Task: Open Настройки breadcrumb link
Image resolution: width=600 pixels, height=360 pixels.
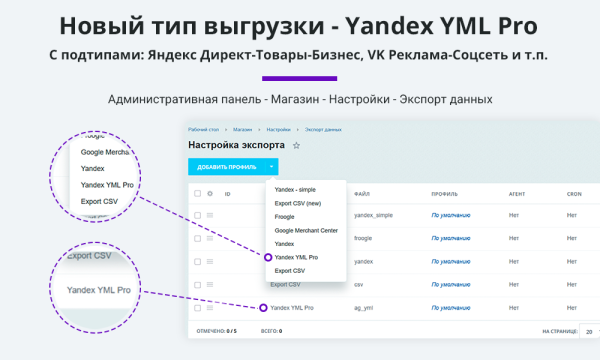Action: pos(279,130)
